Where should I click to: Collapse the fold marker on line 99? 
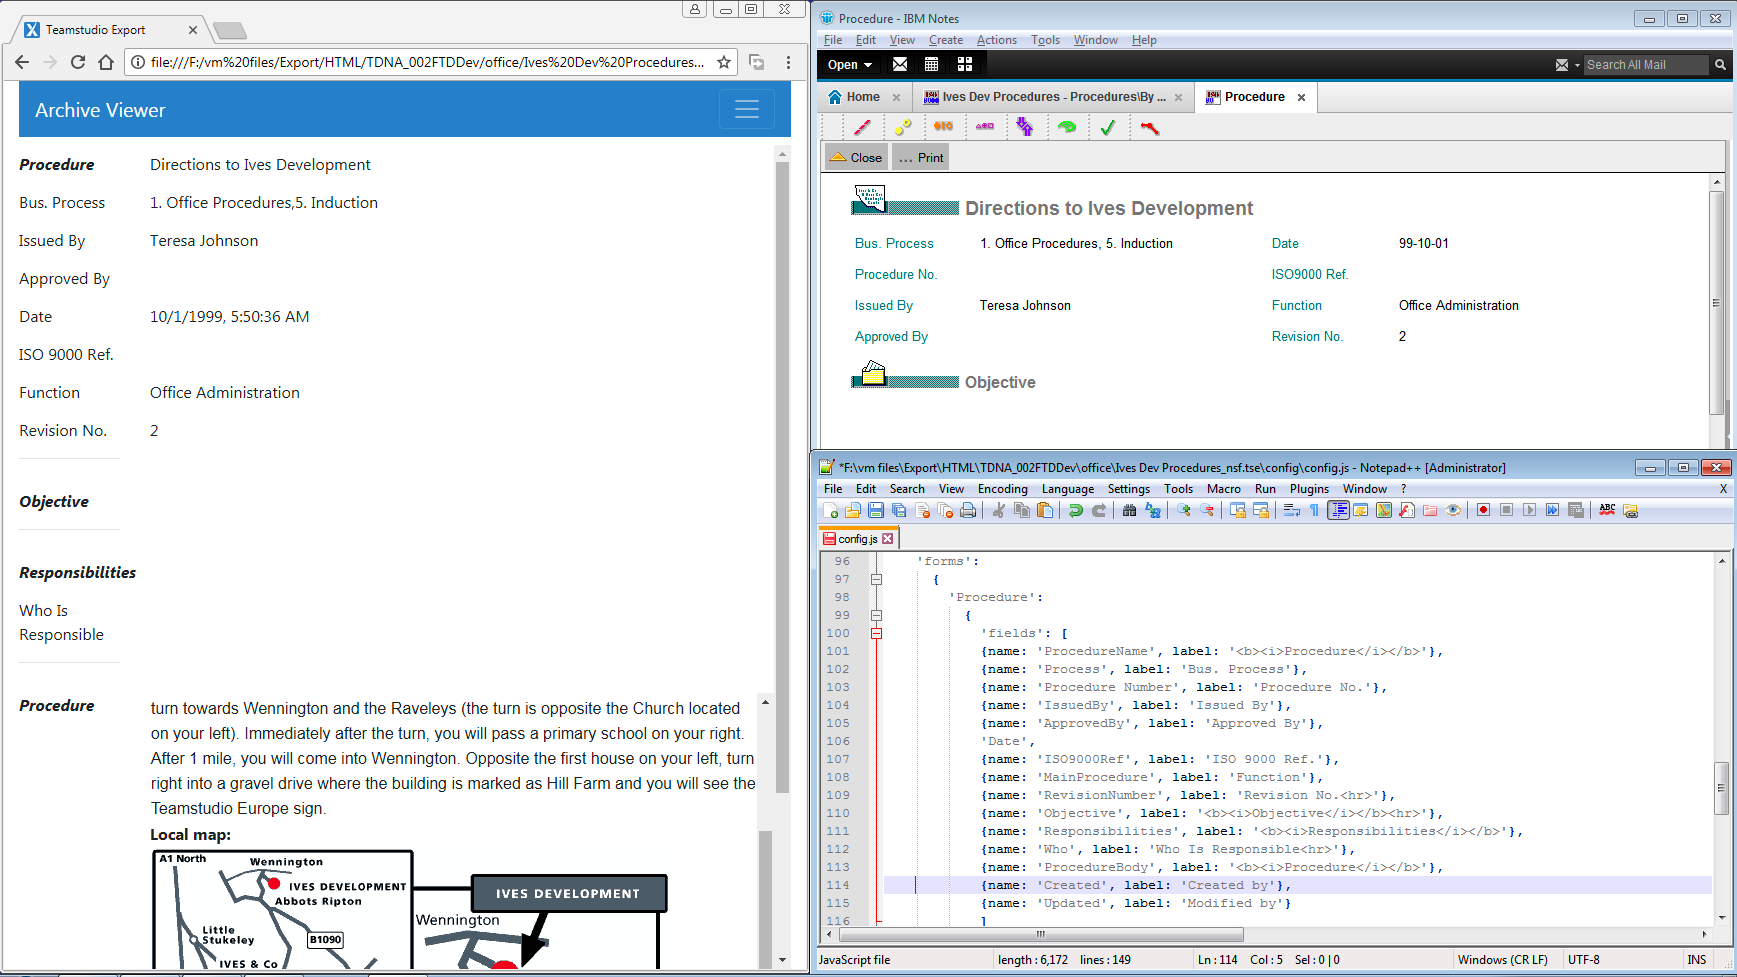pos(876,615)
